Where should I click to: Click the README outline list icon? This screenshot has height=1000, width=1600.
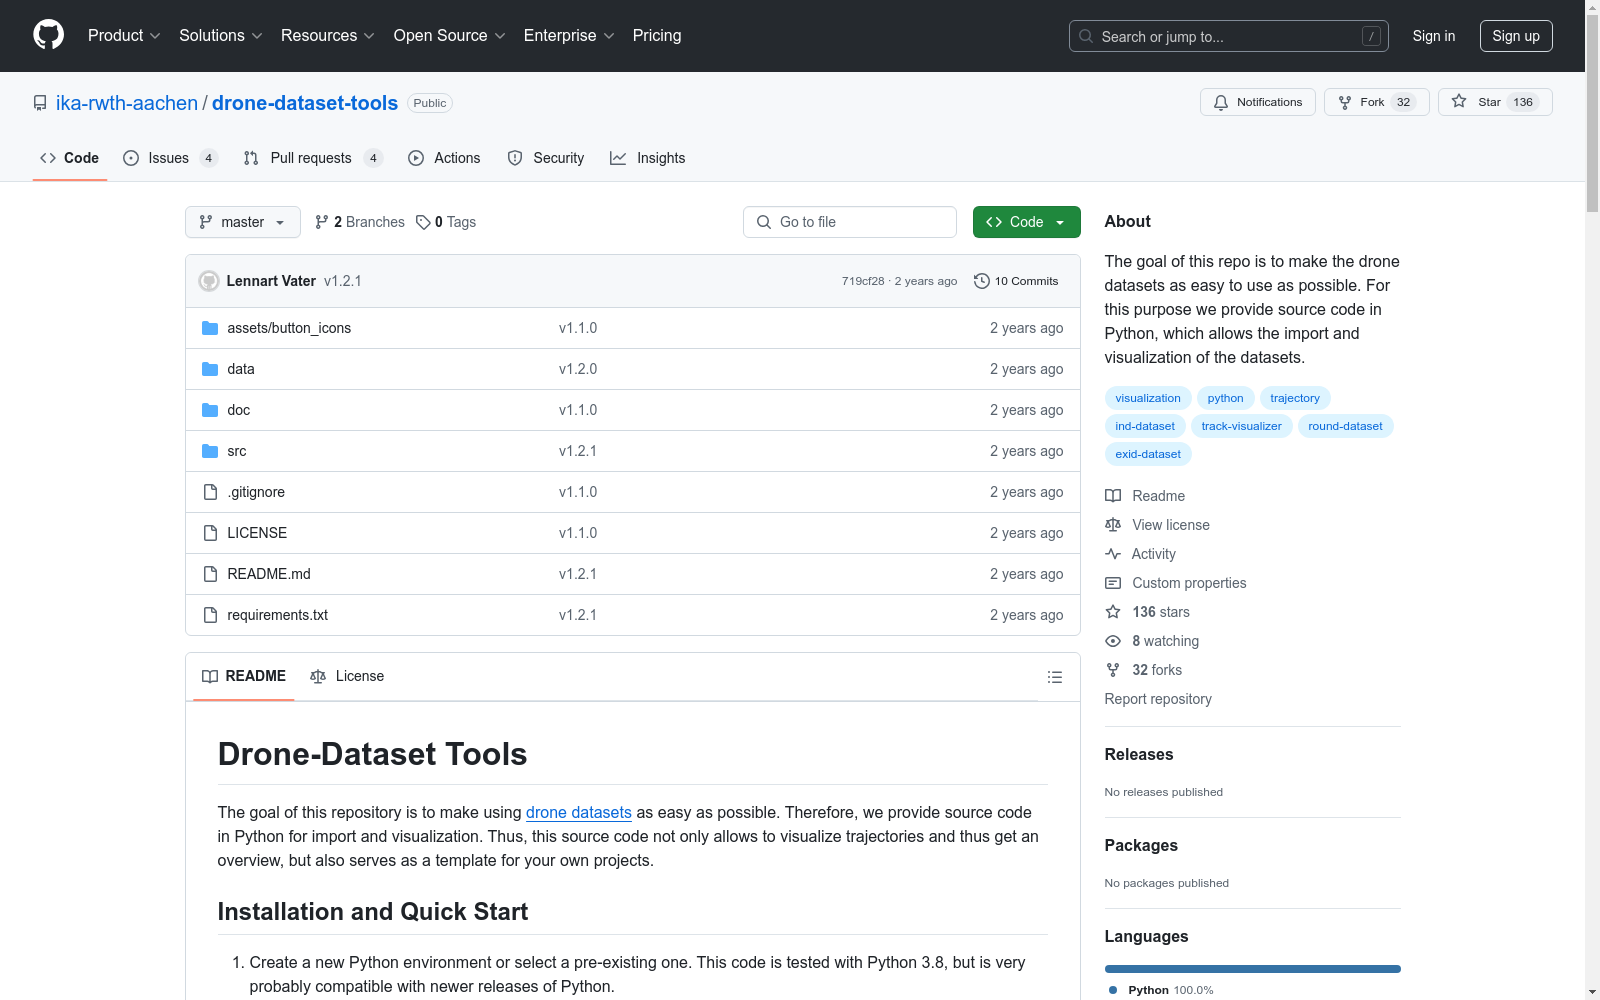coord(1054,677)
